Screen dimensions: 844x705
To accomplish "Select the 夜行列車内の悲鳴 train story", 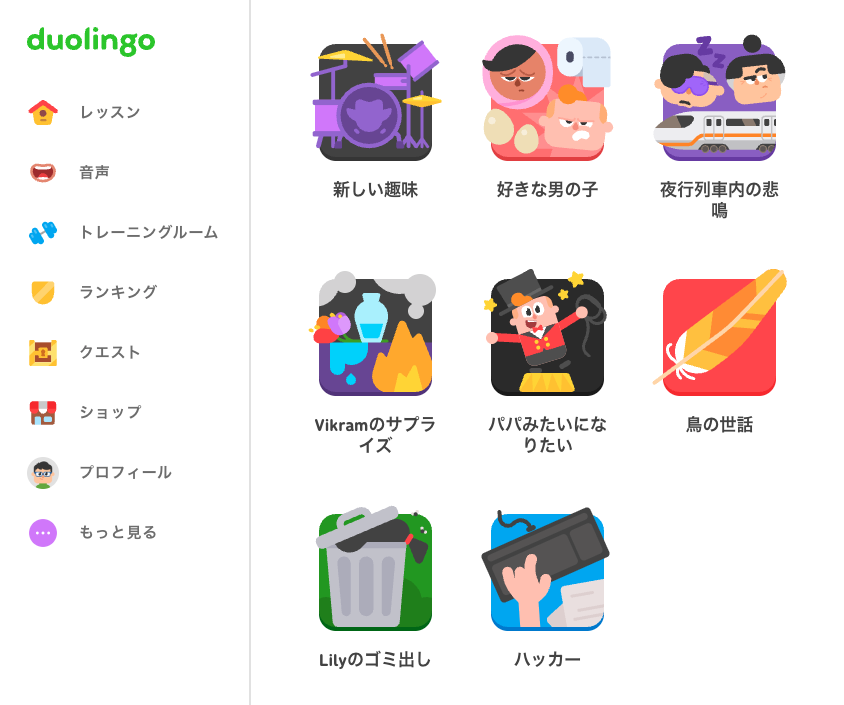I will (719, 98).
